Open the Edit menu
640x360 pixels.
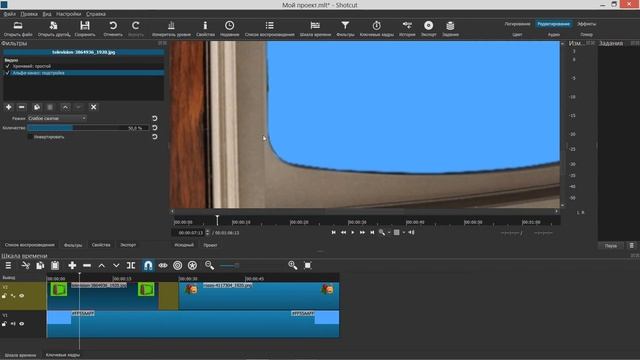[29, 14]
